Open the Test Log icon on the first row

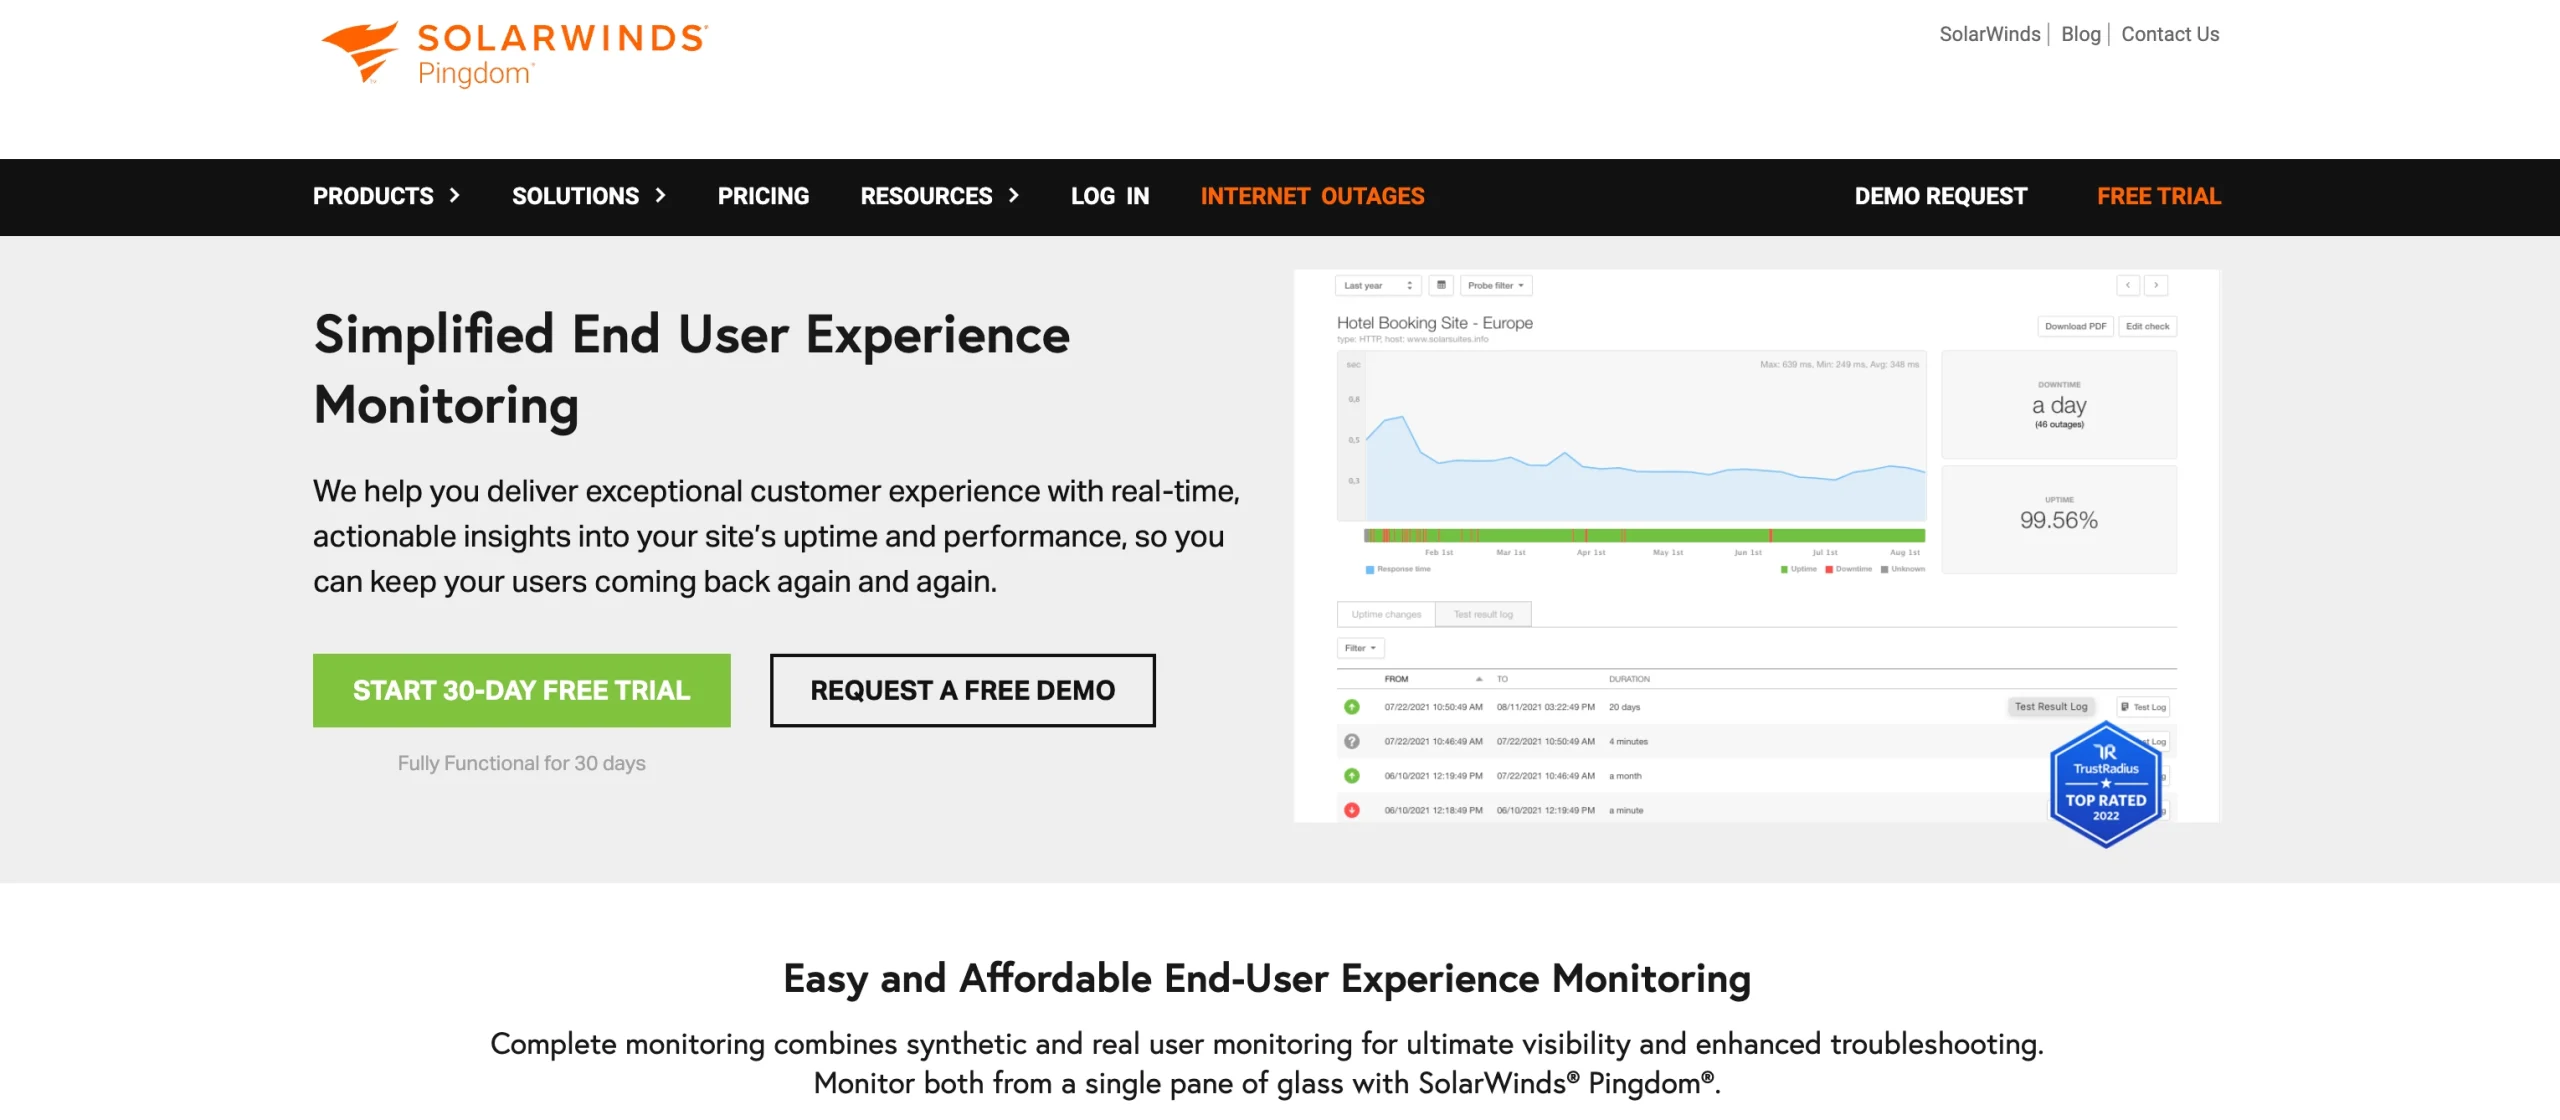coord(2143,707)
